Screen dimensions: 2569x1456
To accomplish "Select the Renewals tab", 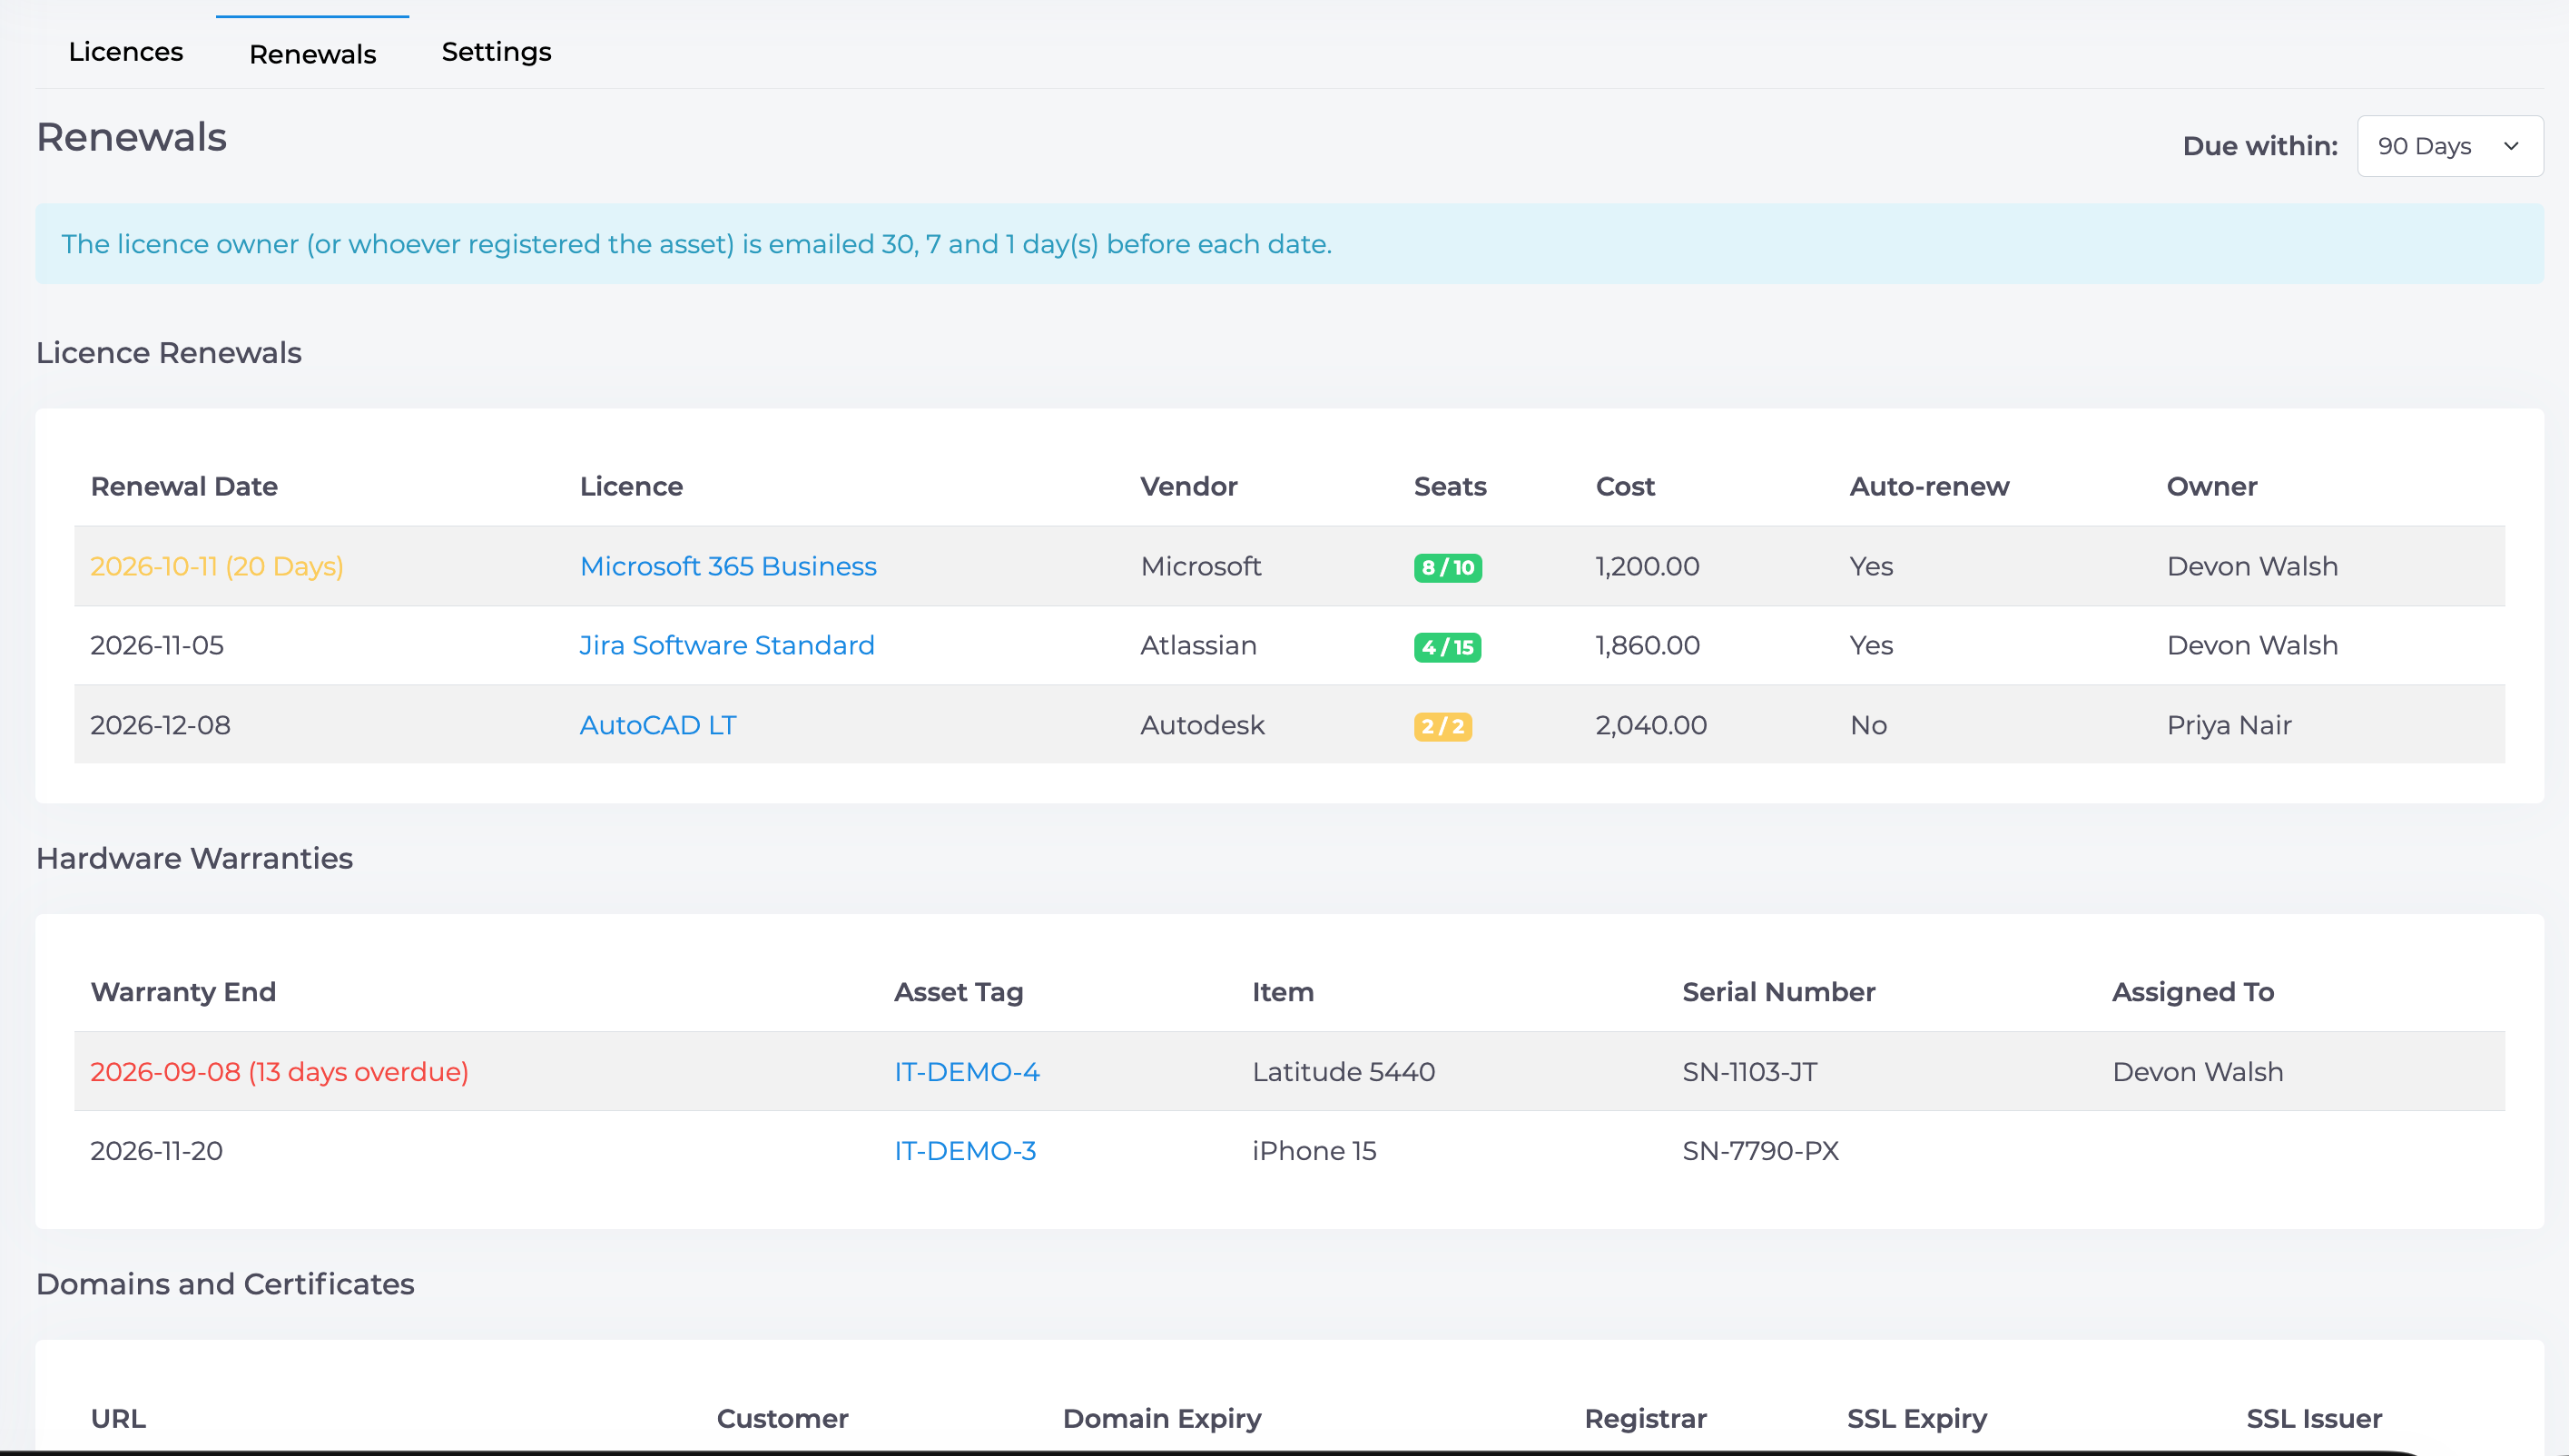I will pos(312,54).
